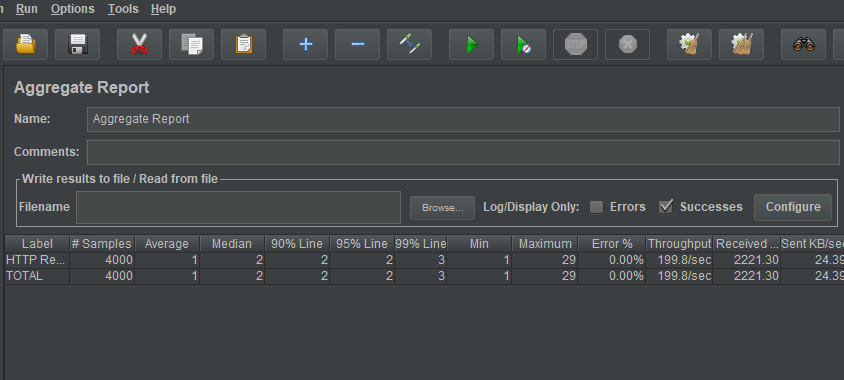The image size is (844, 380).
Task: Sort by the Received column header
Action: click(747, 244)
